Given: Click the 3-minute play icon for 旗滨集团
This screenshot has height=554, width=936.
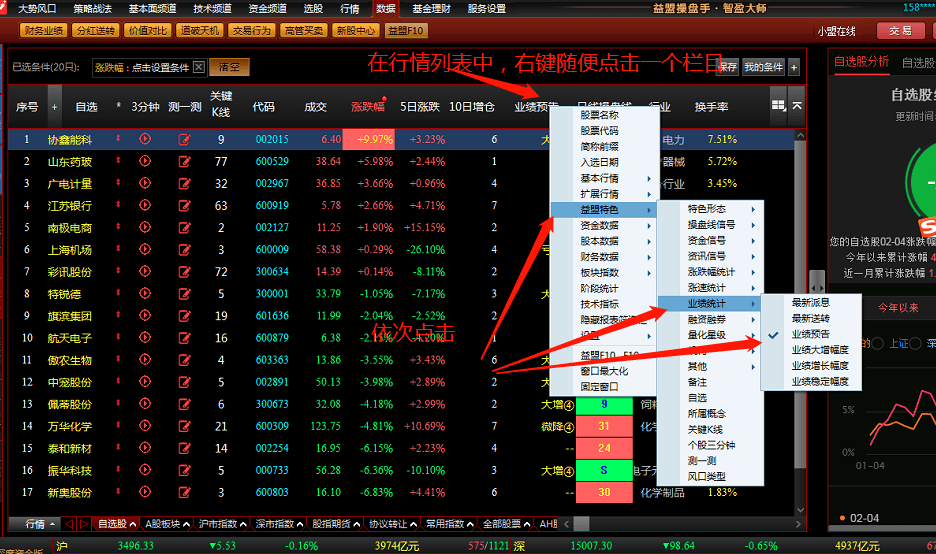Looking at the screenshot, I should point(144,316).
